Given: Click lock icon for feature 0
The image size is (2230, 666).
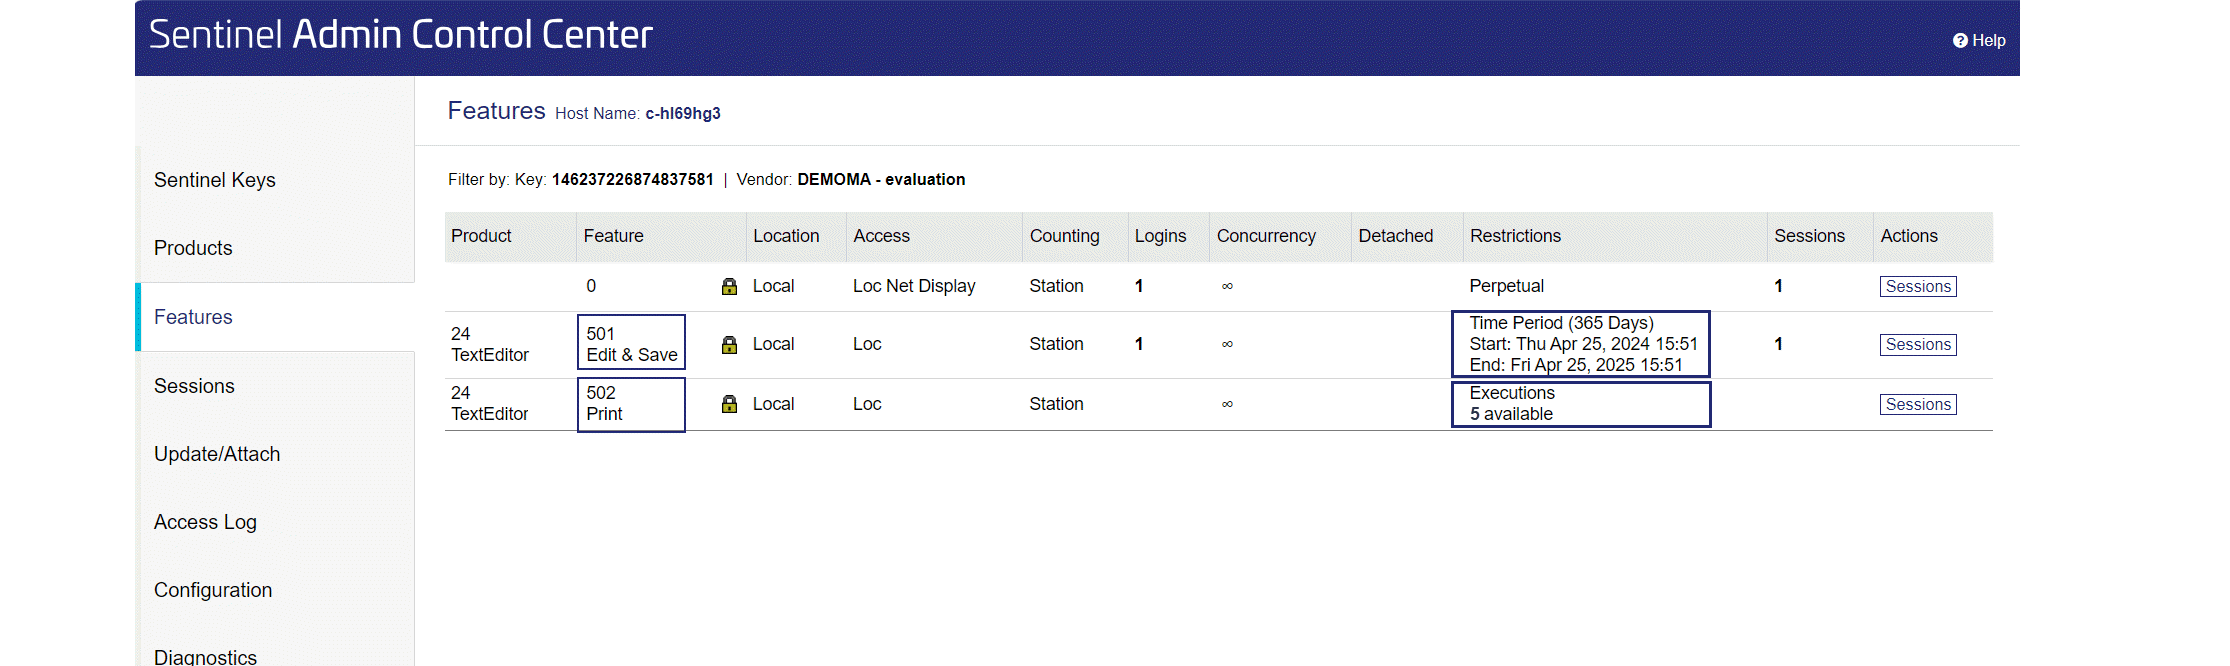Looking at the screenshot, I should pyautogui.click(x=729, y=287).
